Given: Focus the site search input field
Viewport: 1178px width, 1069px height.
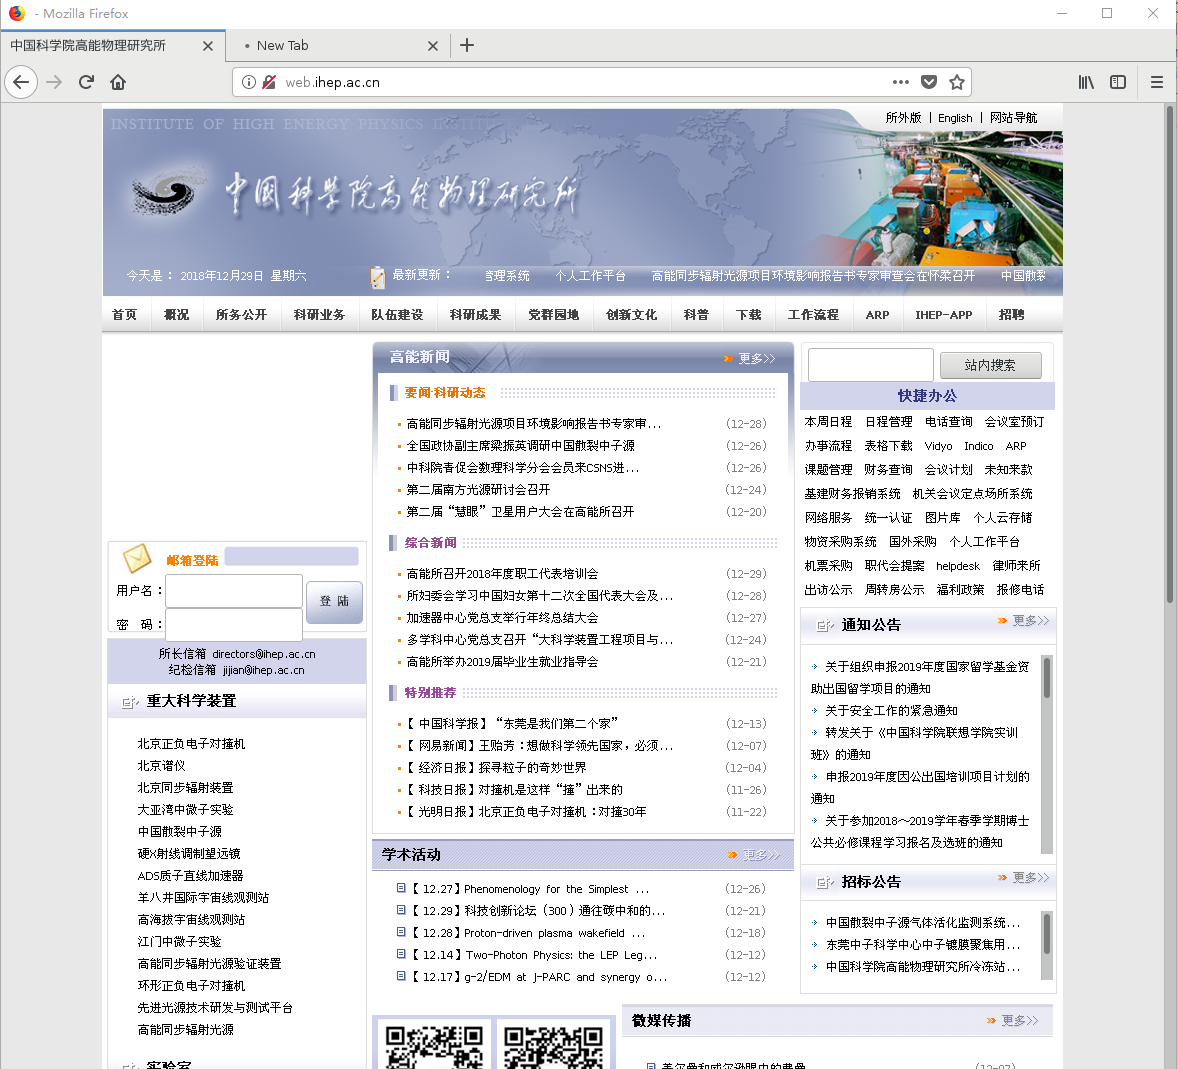Looking at the screenshot, I should click(871, 365).
